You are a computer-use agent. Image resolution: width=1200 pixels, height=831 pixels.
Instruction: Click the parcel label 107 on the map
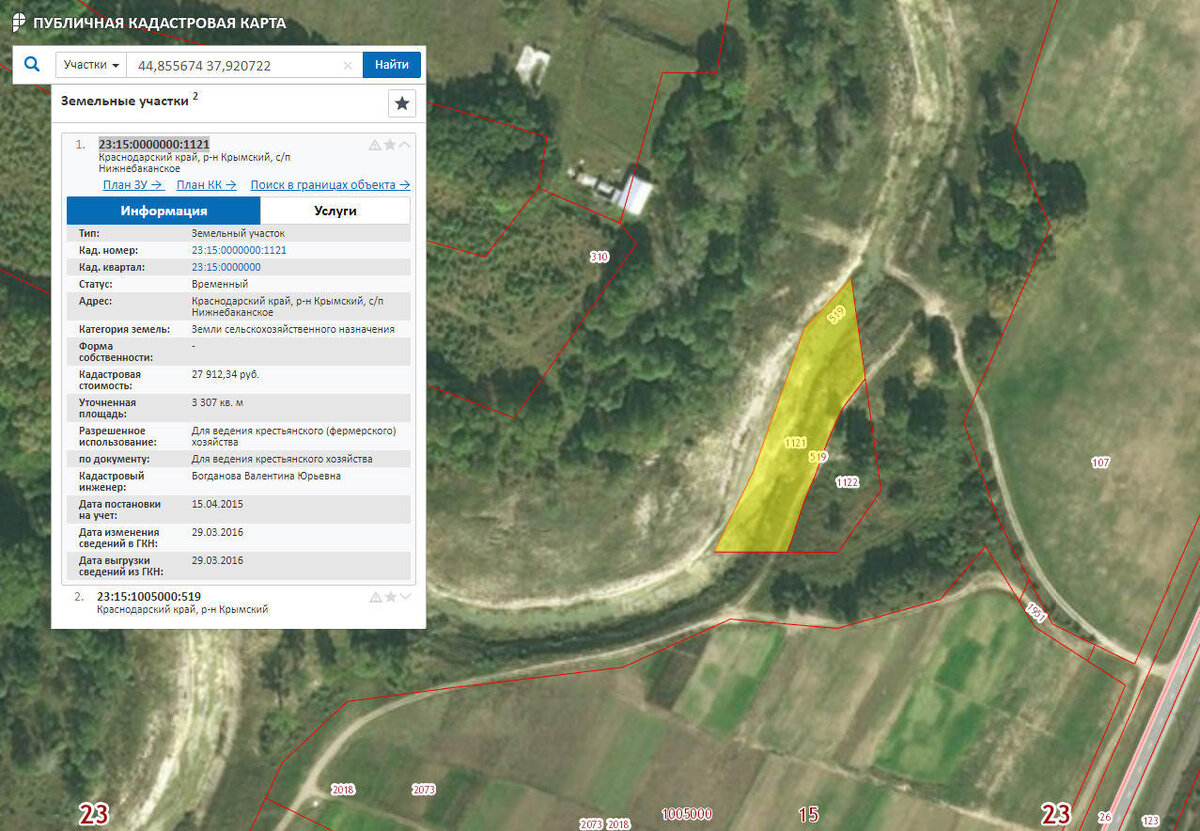(1101, 462)
